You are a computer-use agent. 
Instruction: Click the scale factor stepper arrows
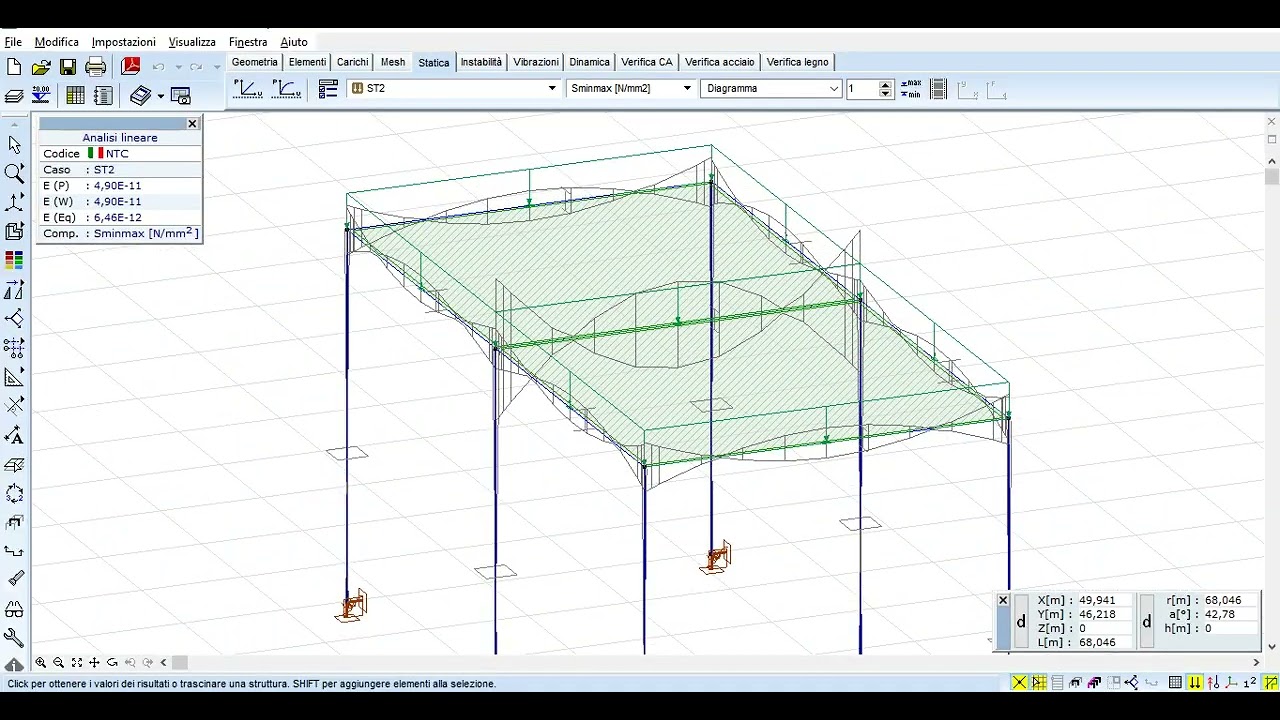(885, 89)
